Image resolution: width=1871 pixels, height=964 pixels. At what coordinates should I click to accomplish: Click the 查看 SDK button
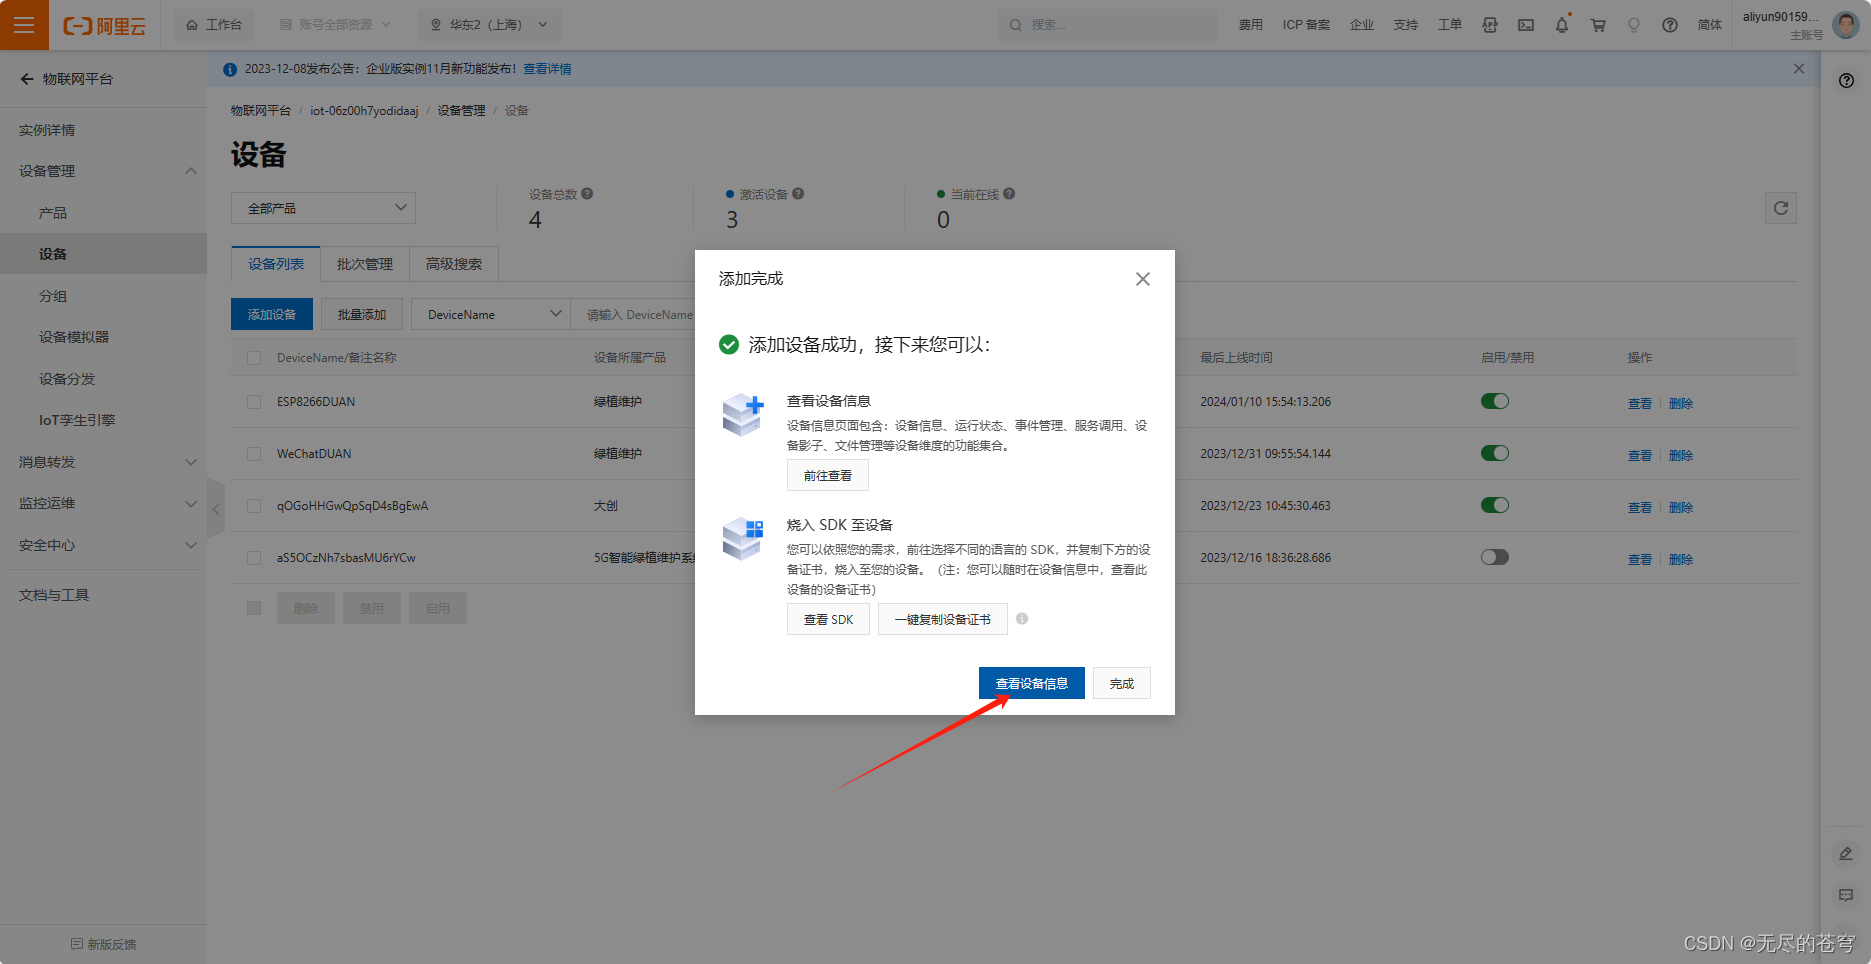828,619
